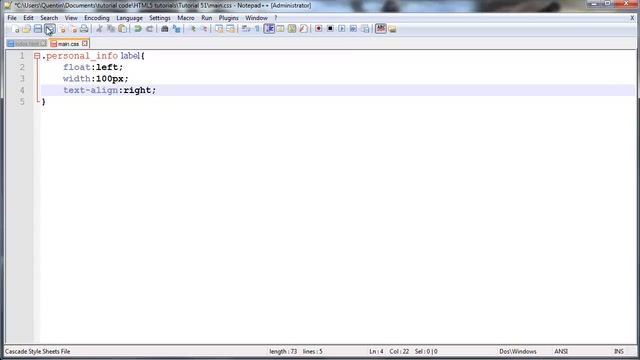Toggle show all characters icon
Screen dimensions: 640x360
257,29
